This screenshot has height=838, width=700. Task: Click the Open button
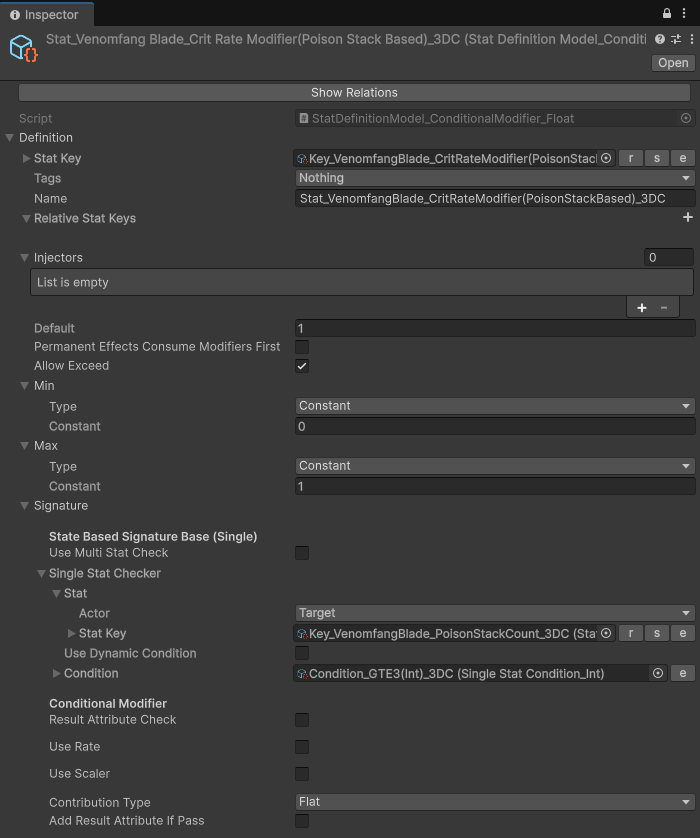pos(673,63)
